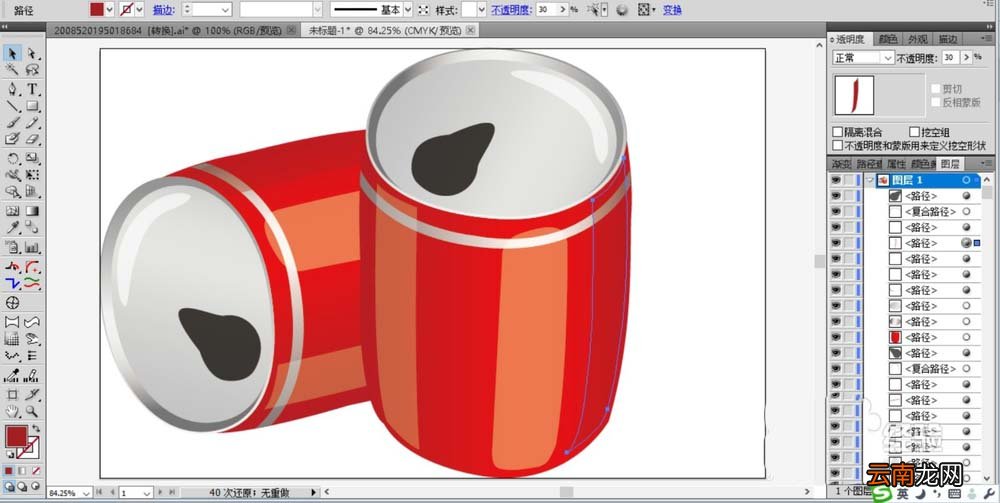Collapse the 图层 1 layer tree

(869, 180)
